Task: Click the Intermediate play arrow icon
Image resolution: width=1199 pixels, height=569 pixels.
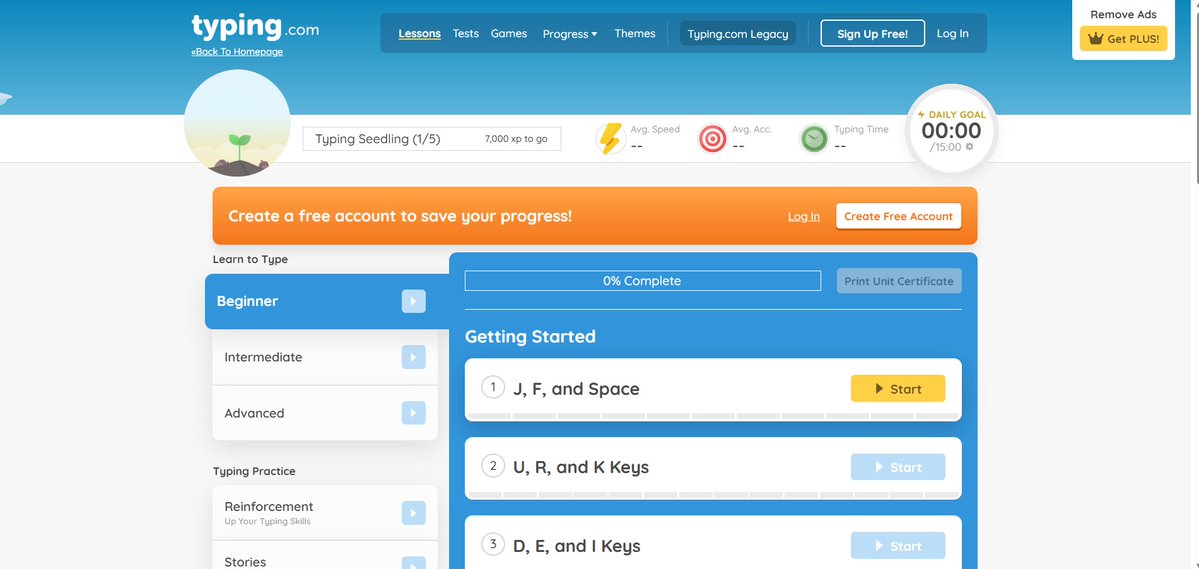Action: click(x=414, y=357)
